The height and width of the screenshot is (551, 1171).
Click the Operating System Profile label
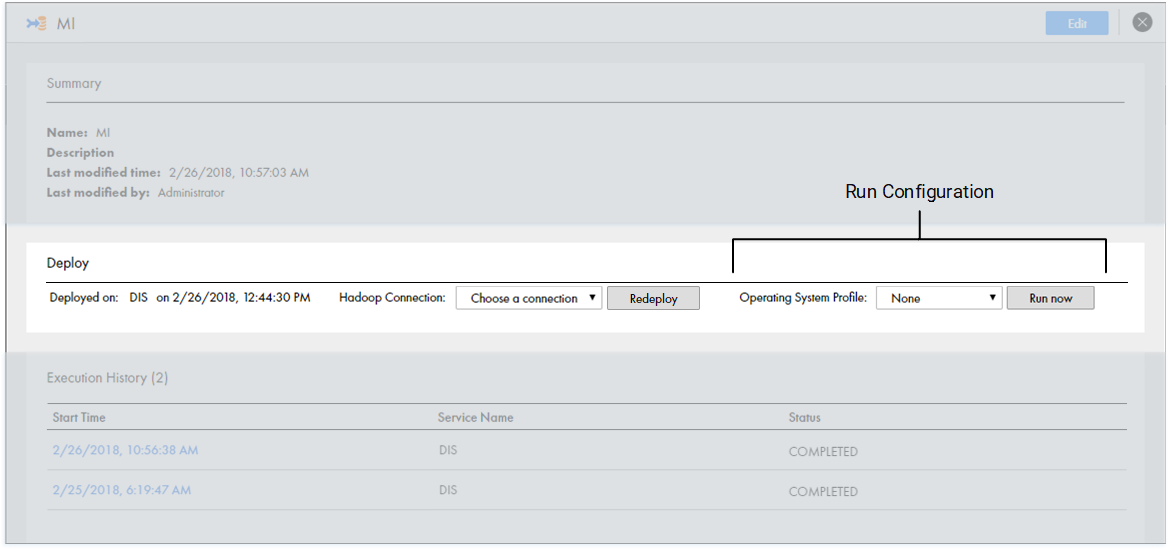803,297
